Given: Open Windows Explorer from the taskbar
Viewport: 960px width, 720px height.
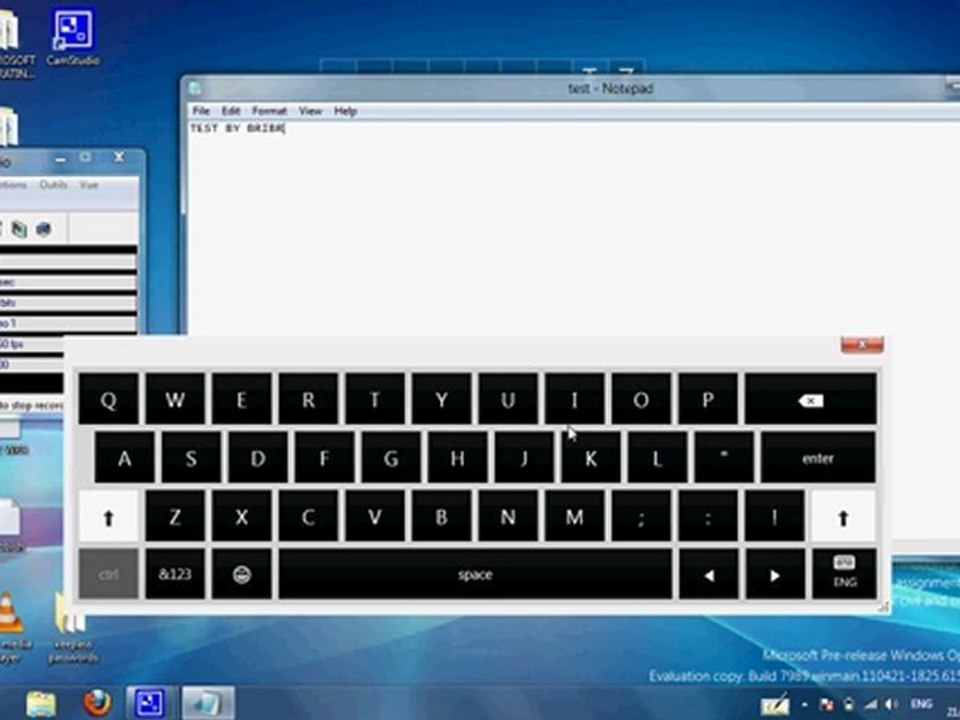Looking at the screenshot, I should click(41, 703).
